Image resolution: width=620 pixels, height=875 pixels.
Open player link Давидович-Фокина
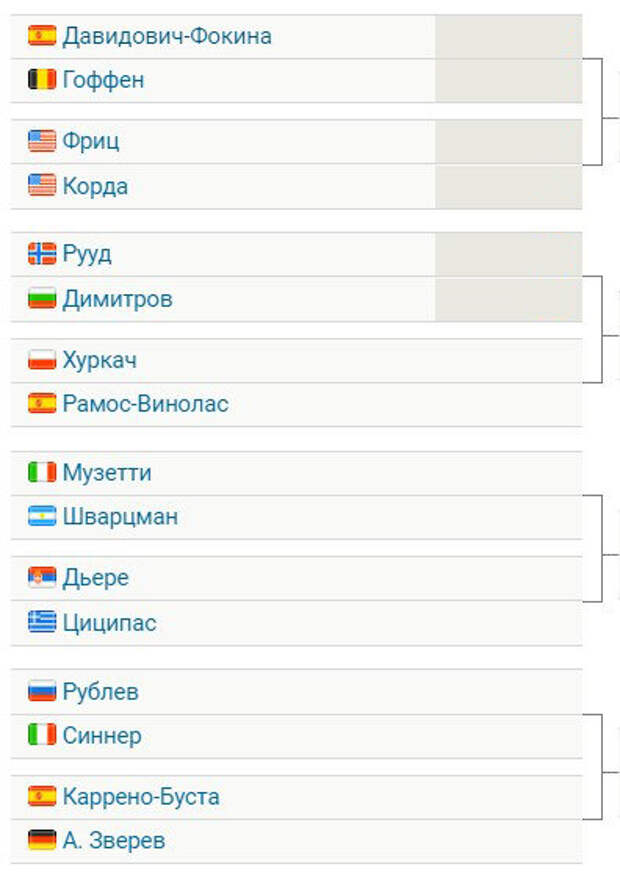pos(167,36)
